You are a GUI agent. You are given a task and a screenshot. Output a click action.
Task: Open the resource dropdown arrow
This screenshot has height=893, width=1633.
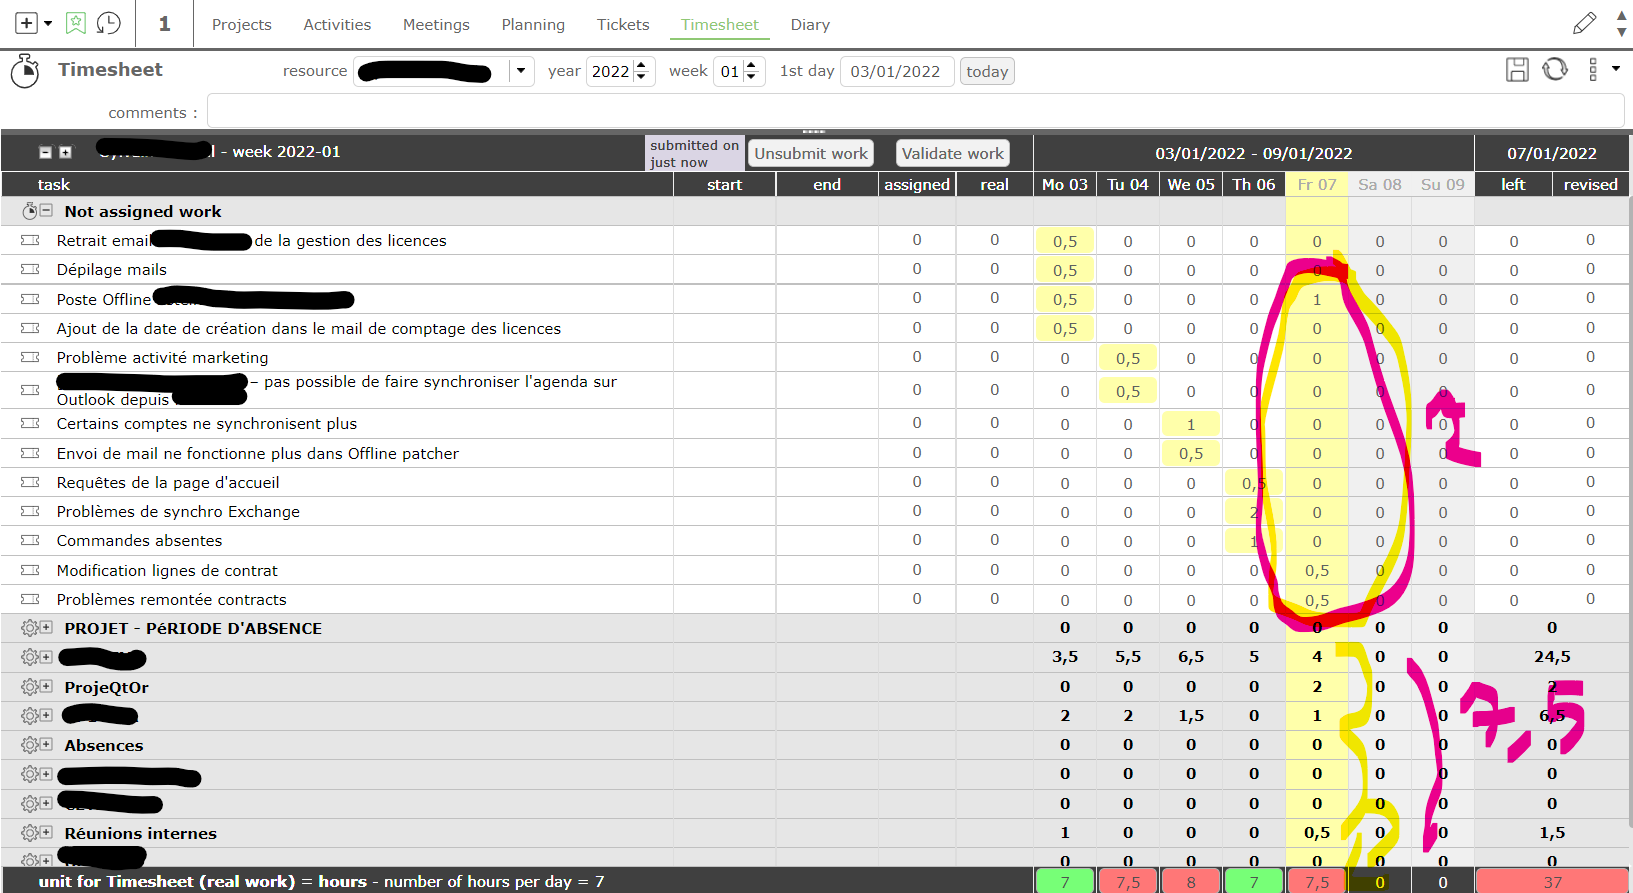point(520,71)
